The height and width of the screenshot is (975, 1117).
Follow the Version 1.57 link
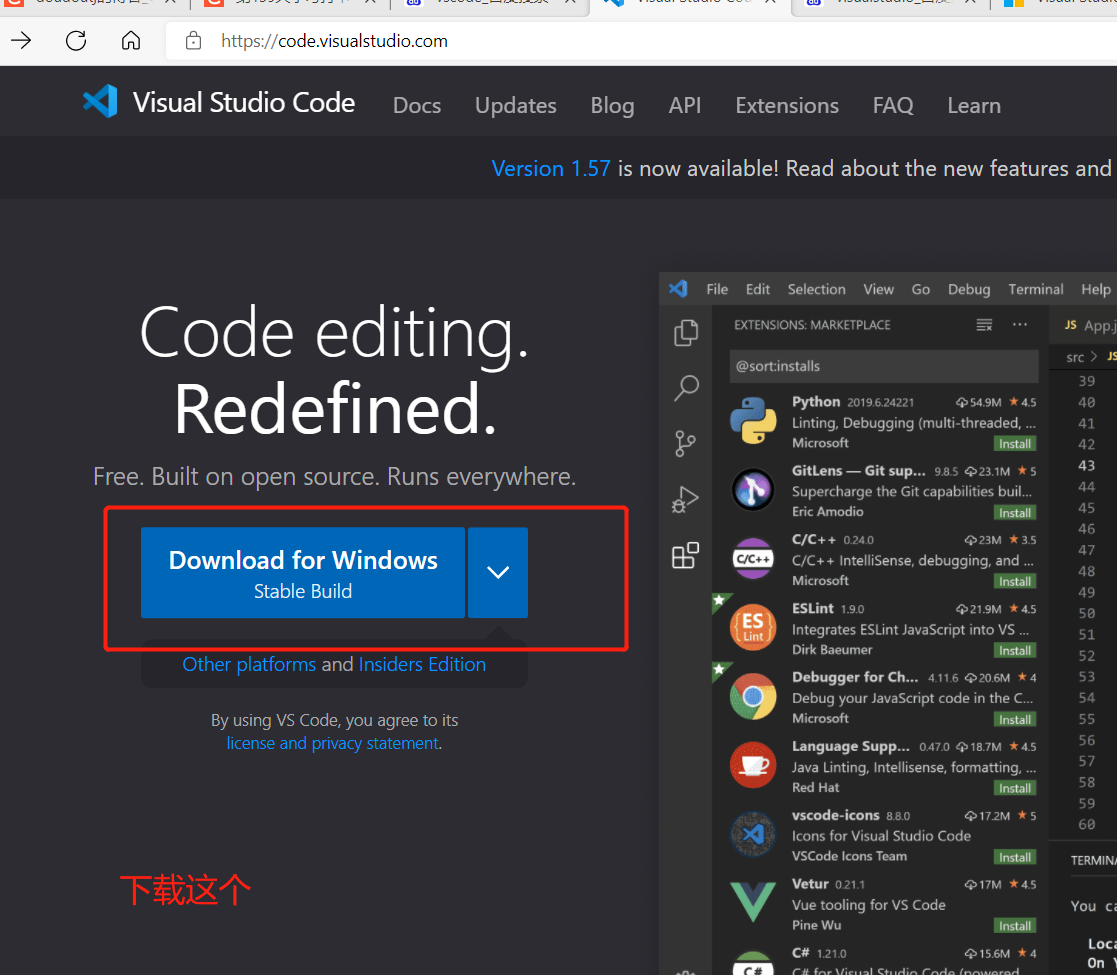[x=551, y=169]
